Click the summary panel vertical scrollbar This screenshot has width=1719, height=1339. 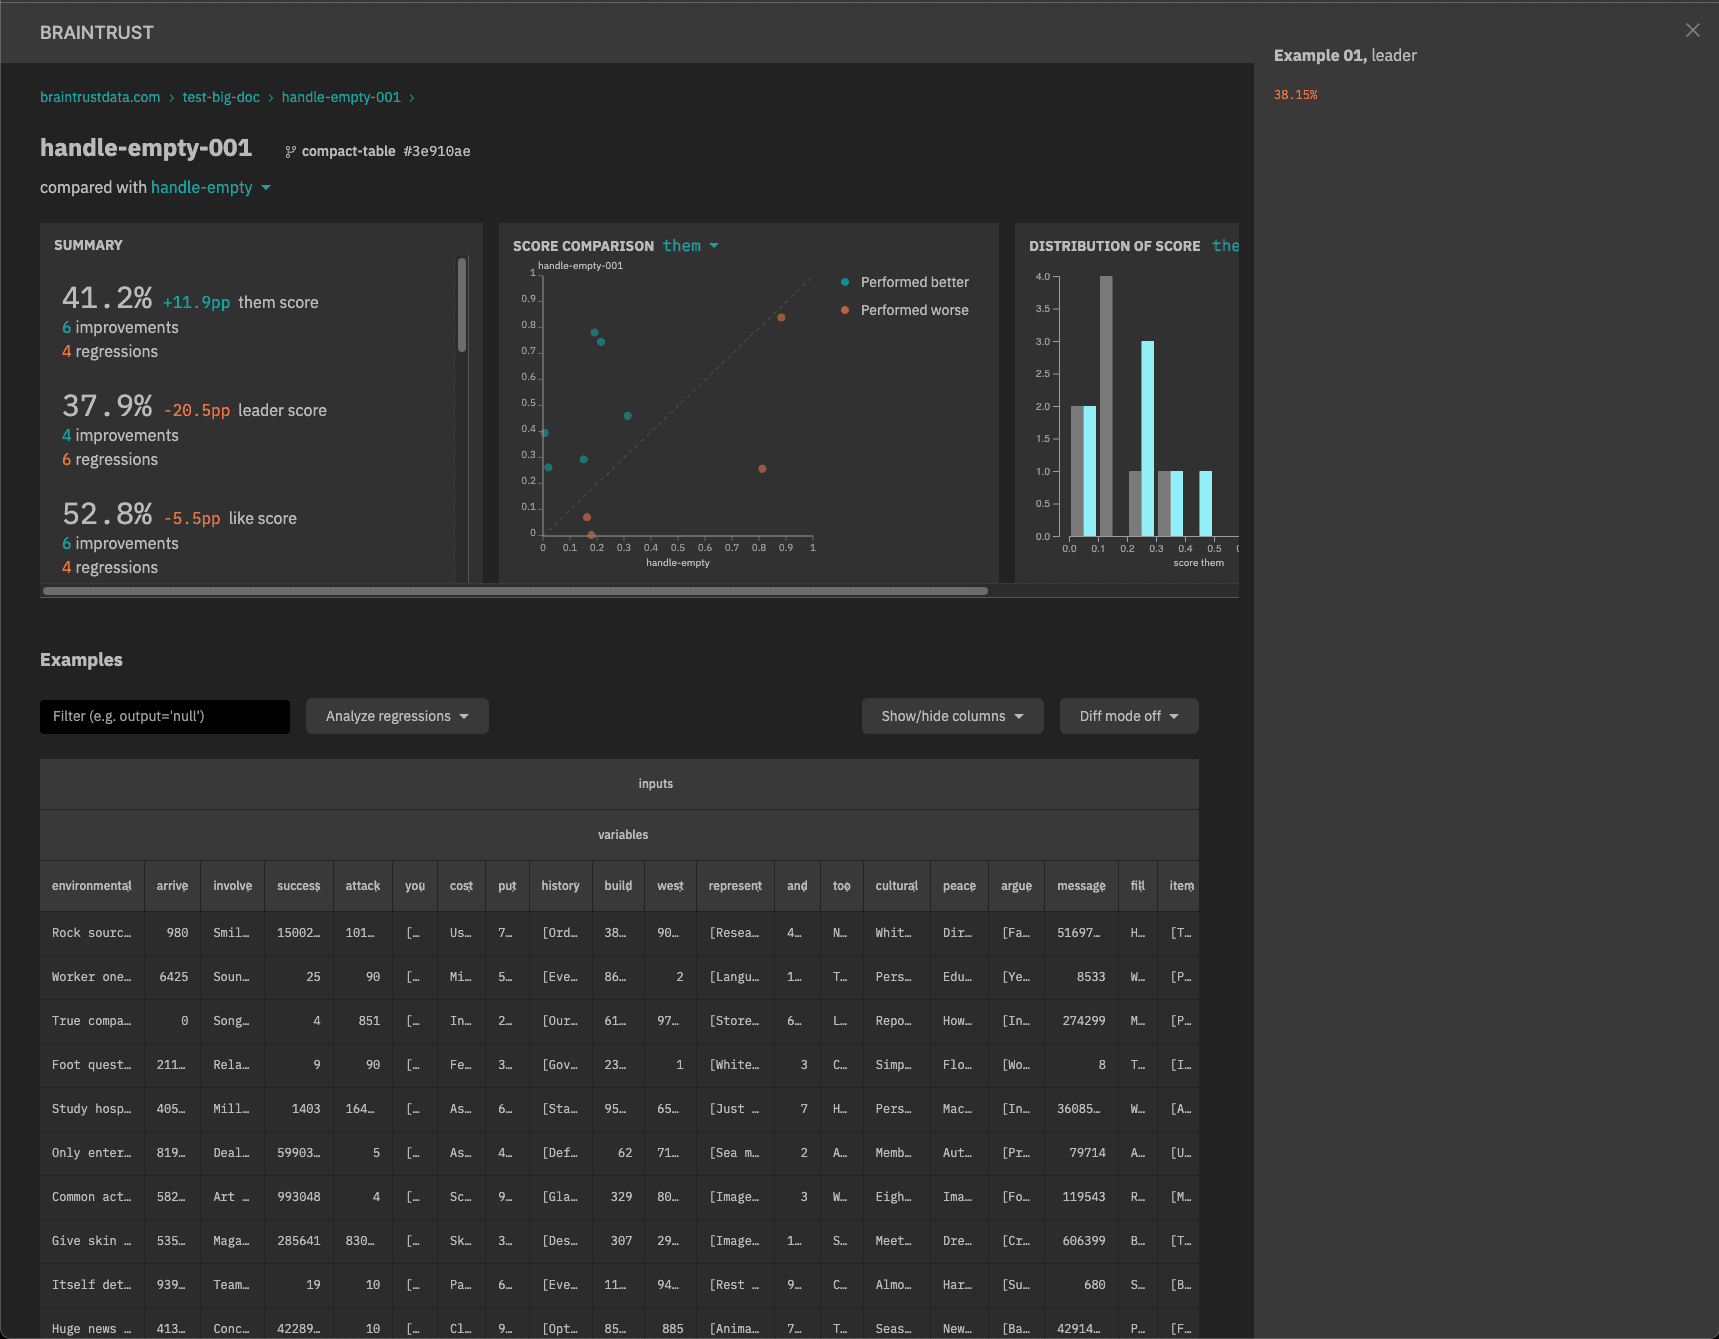(x=462, y=305)
